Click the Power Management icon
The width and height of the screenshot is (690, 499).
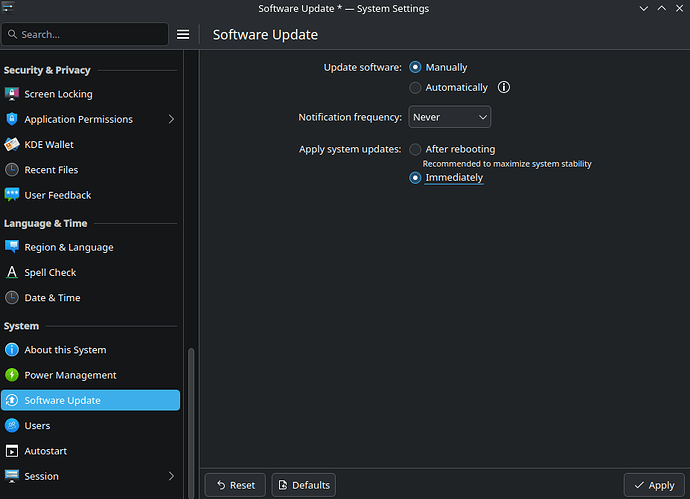pos(12,375)
